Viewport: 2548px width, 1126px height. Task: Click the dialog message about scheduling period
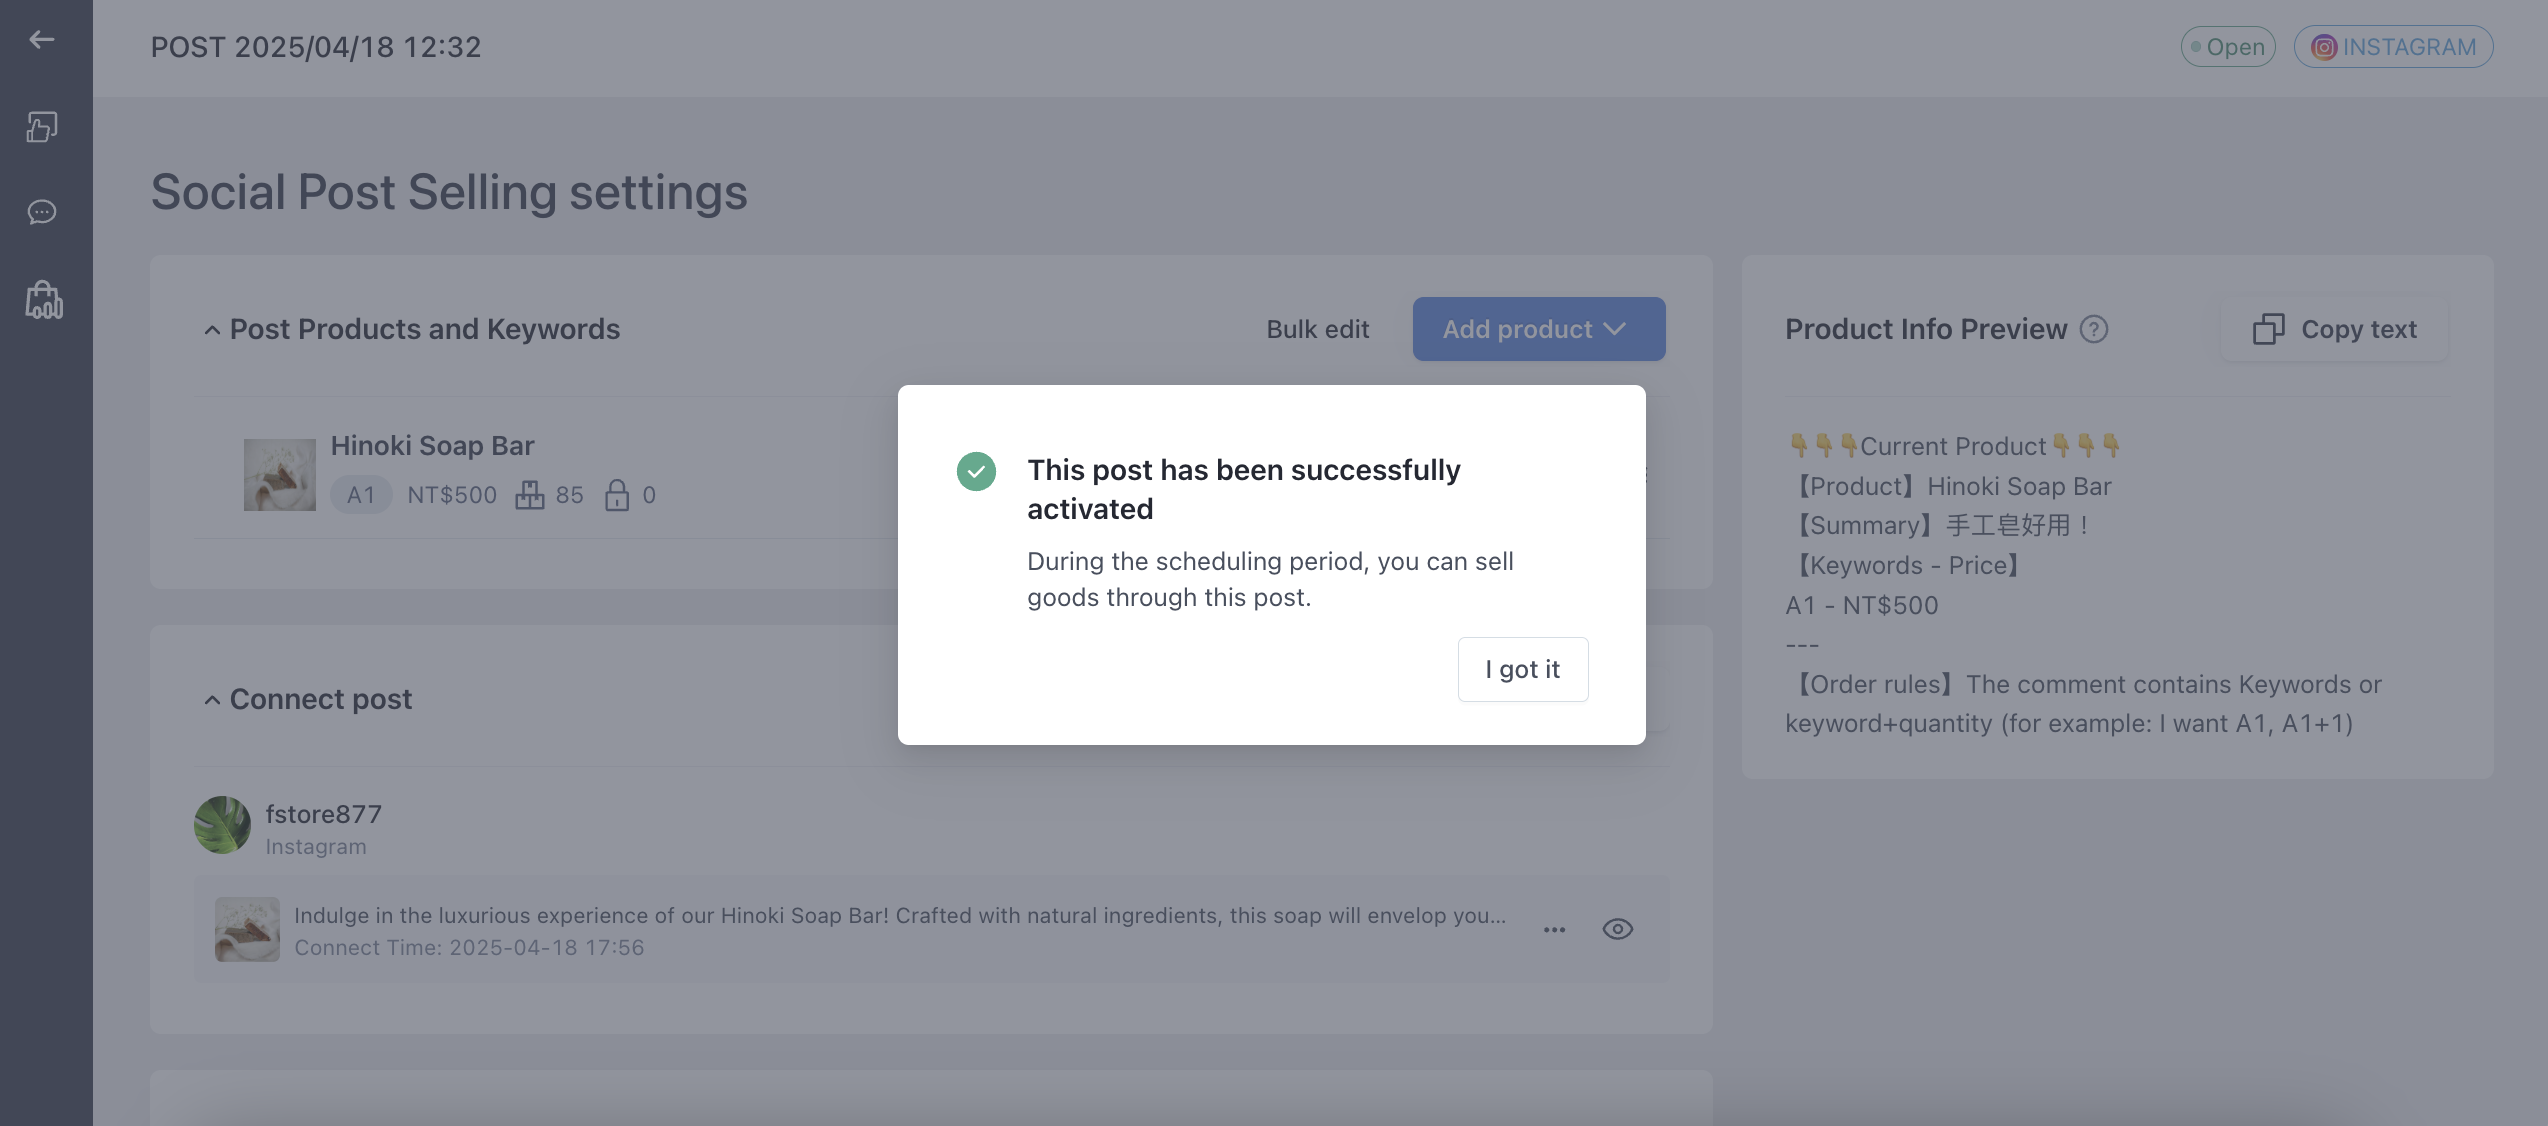(x=1270, y=579)
